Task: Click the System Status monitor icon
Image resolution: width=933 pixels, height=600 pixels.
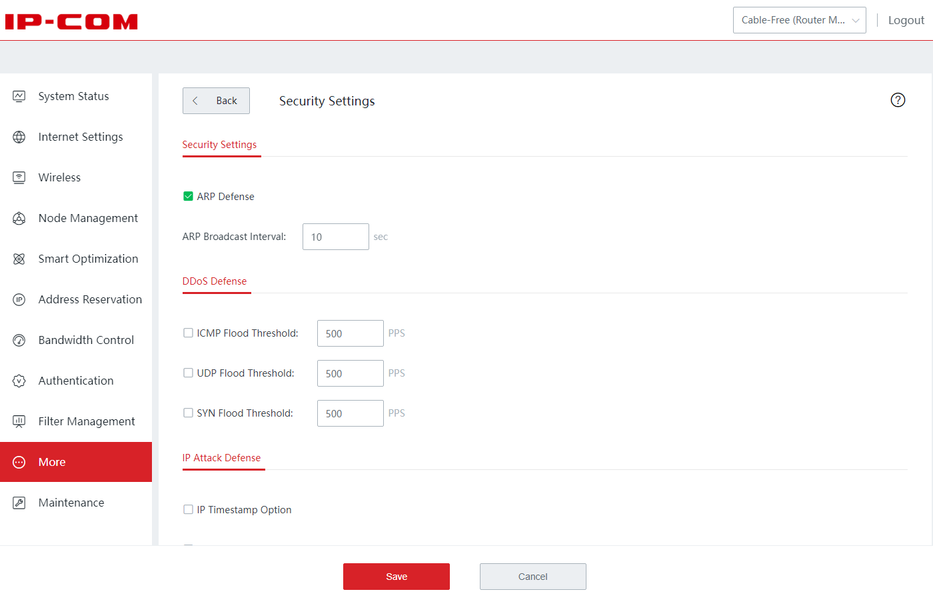Action: [18, 96]
